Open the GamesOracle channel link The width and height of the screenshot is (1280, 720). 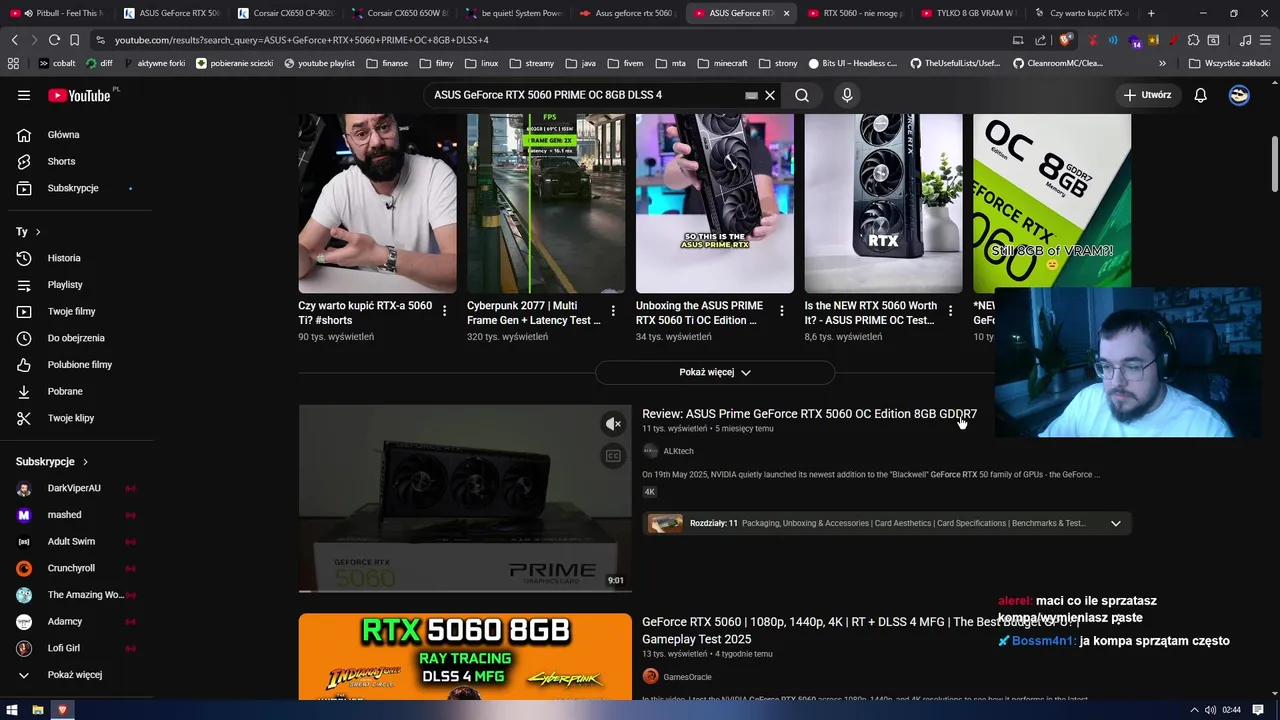pyautogui.click(x=687, y=677)
